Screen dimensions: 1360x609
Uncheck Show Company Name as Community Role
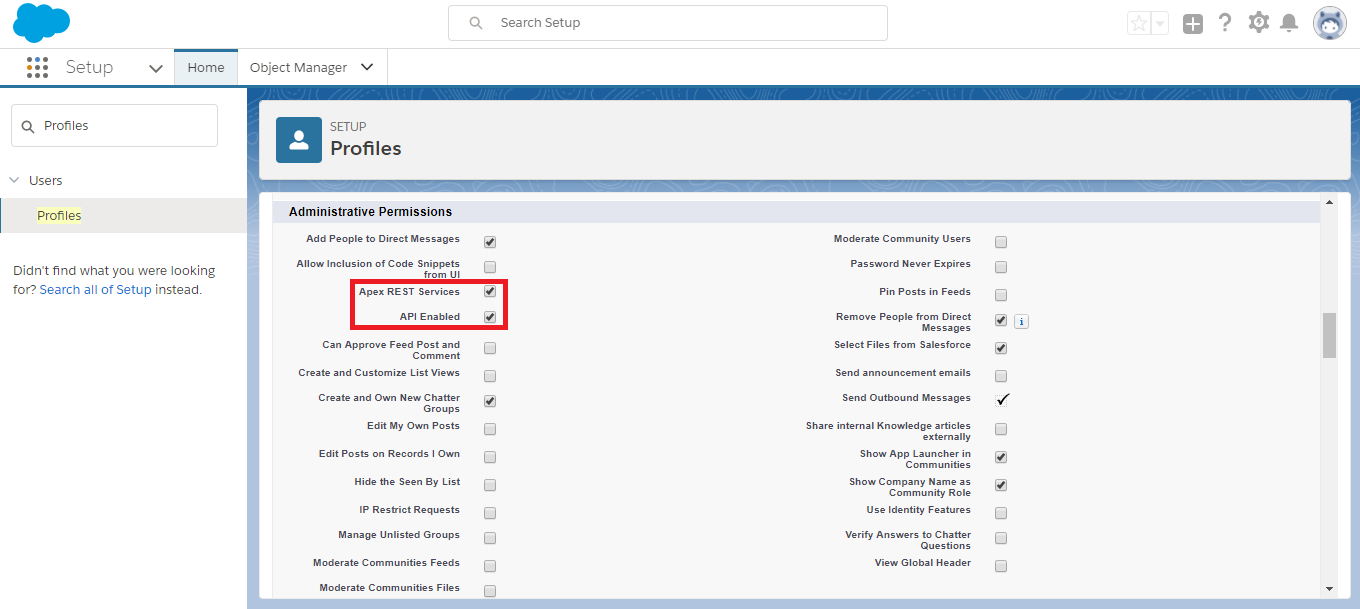coord(1001,485)
